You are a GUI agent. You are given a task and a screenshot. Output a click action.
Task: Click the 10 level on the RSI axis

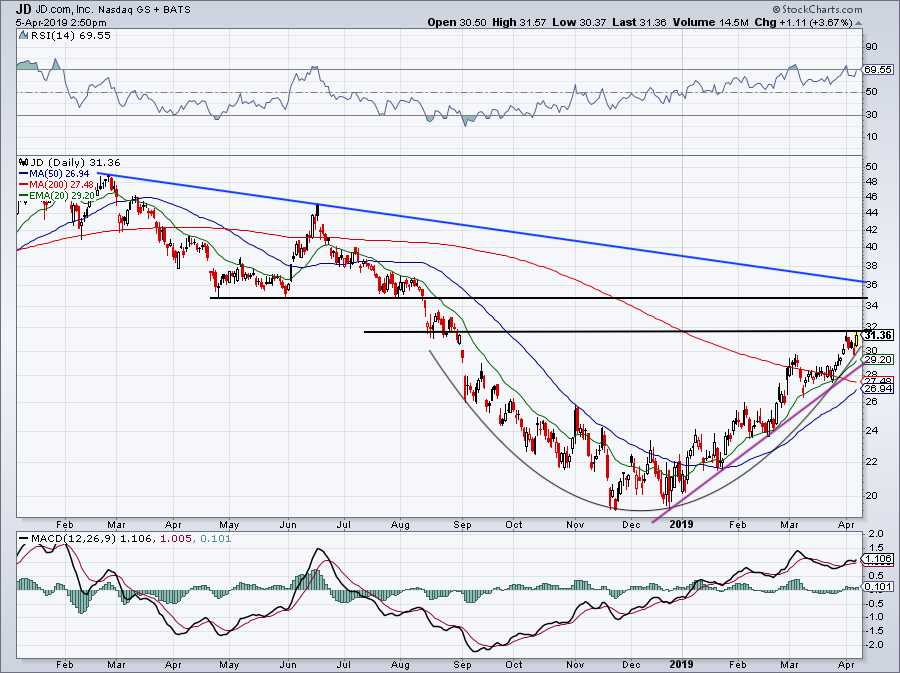(871, 137)
